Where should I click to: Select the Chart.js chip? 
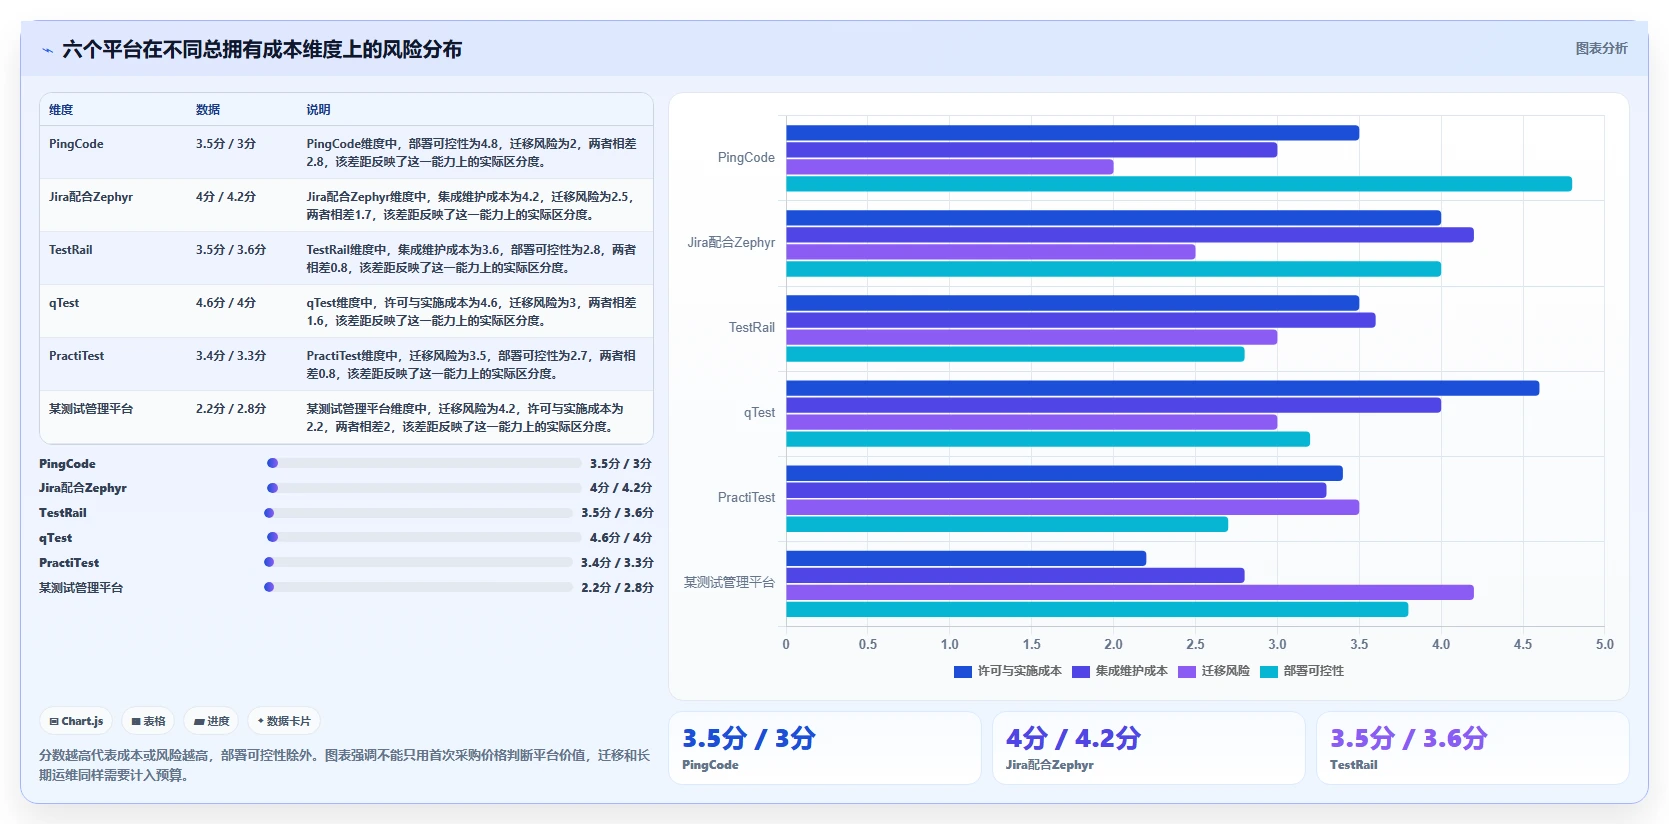(77, 721)
